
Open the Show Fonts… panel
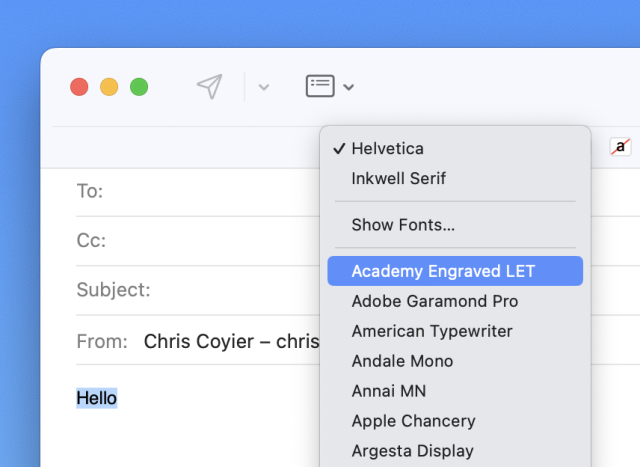[x=403, y=225]
